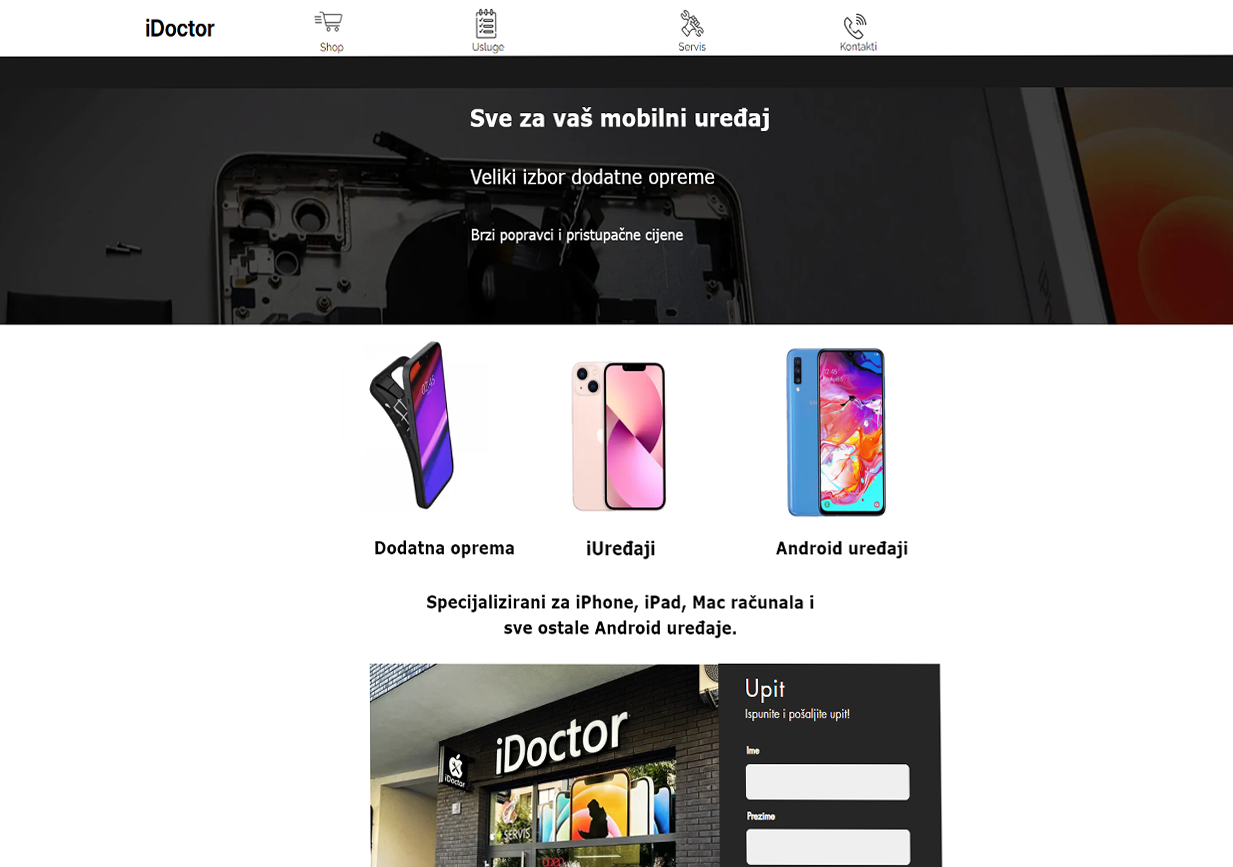
Task: Open the iUređaji category link
Action: [621, 548]
